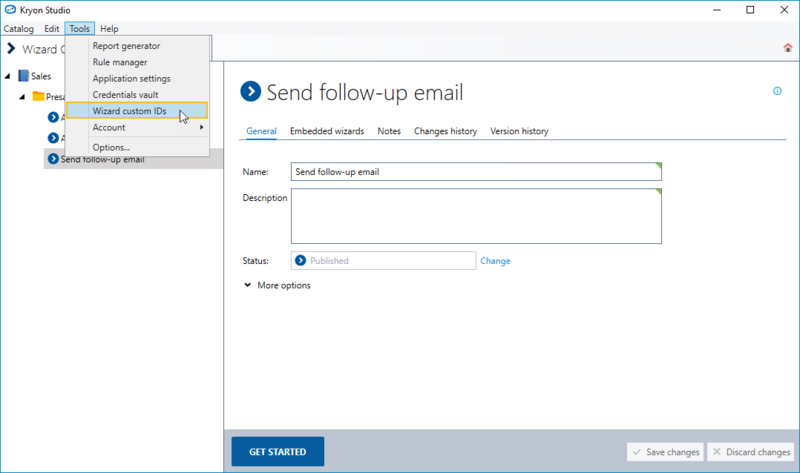The width and height of the screenshot is (800, 473).
Task: Open the Catalog menu
Action: 19,29
